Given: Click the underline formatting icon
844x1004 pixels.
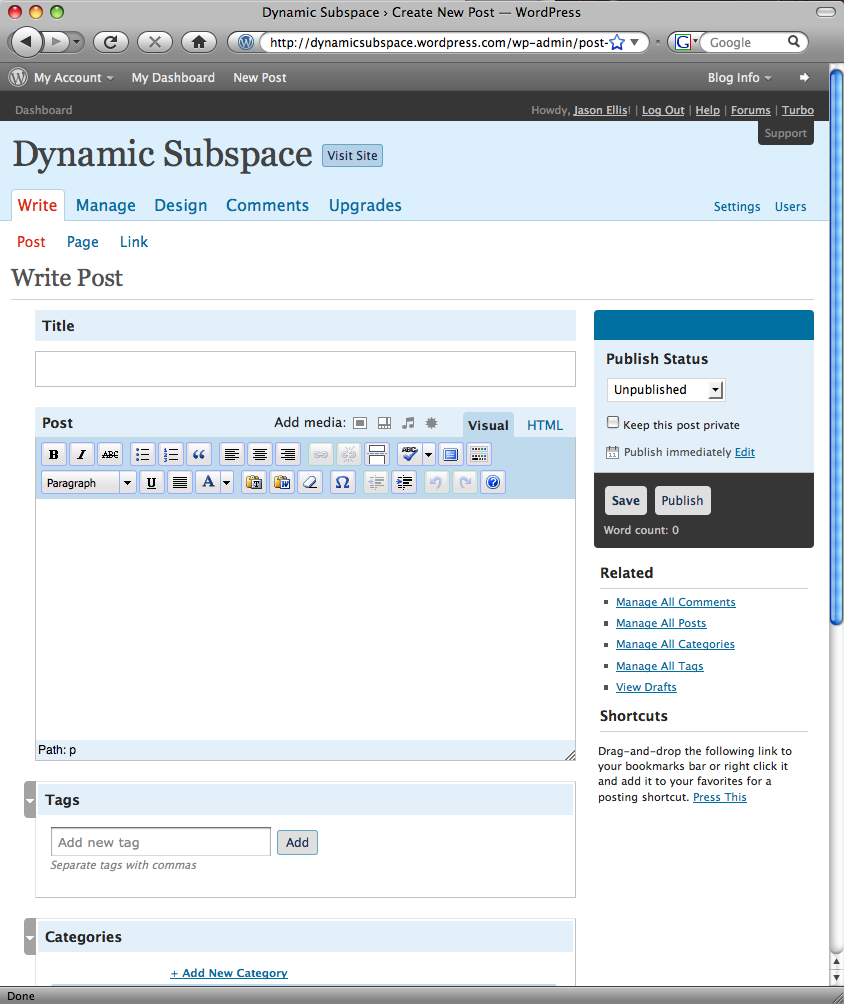Looking at the screenshot, I should click(151, 482).
